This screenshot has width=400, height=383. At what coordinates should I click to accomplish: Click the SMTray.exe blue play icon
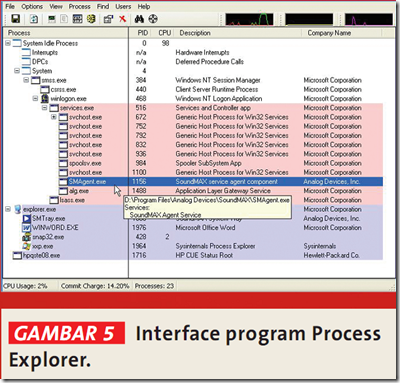pyautogui.click(x=27, y=219)
